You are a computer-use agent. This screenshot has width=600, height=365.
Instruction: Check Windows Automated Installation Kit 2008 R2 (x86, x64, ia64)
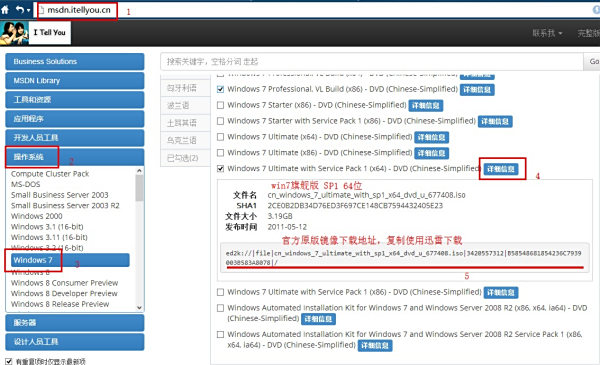point(220,308)
